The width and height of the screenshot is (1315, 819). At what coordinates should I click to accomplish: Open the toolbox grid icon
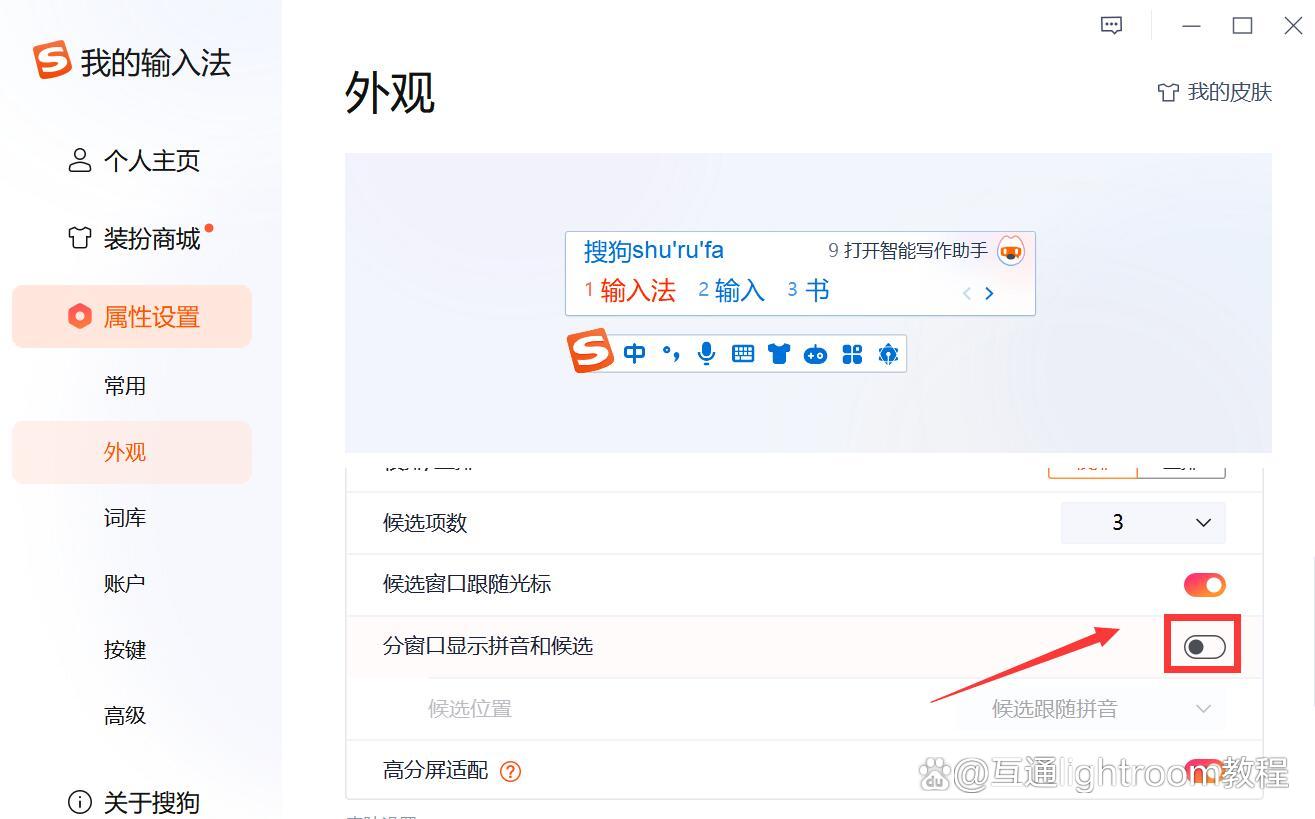851,353
